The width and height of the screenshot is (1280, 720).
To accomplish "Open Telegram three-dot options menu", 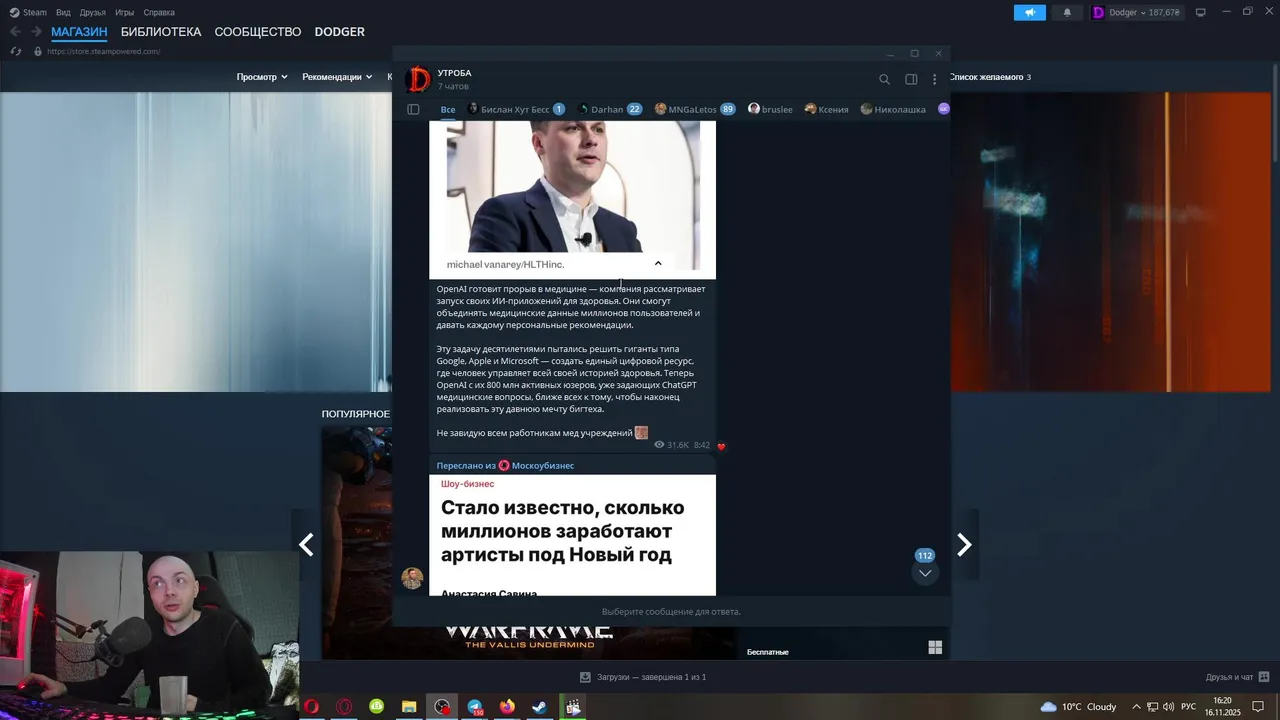I will coord(935,79).
